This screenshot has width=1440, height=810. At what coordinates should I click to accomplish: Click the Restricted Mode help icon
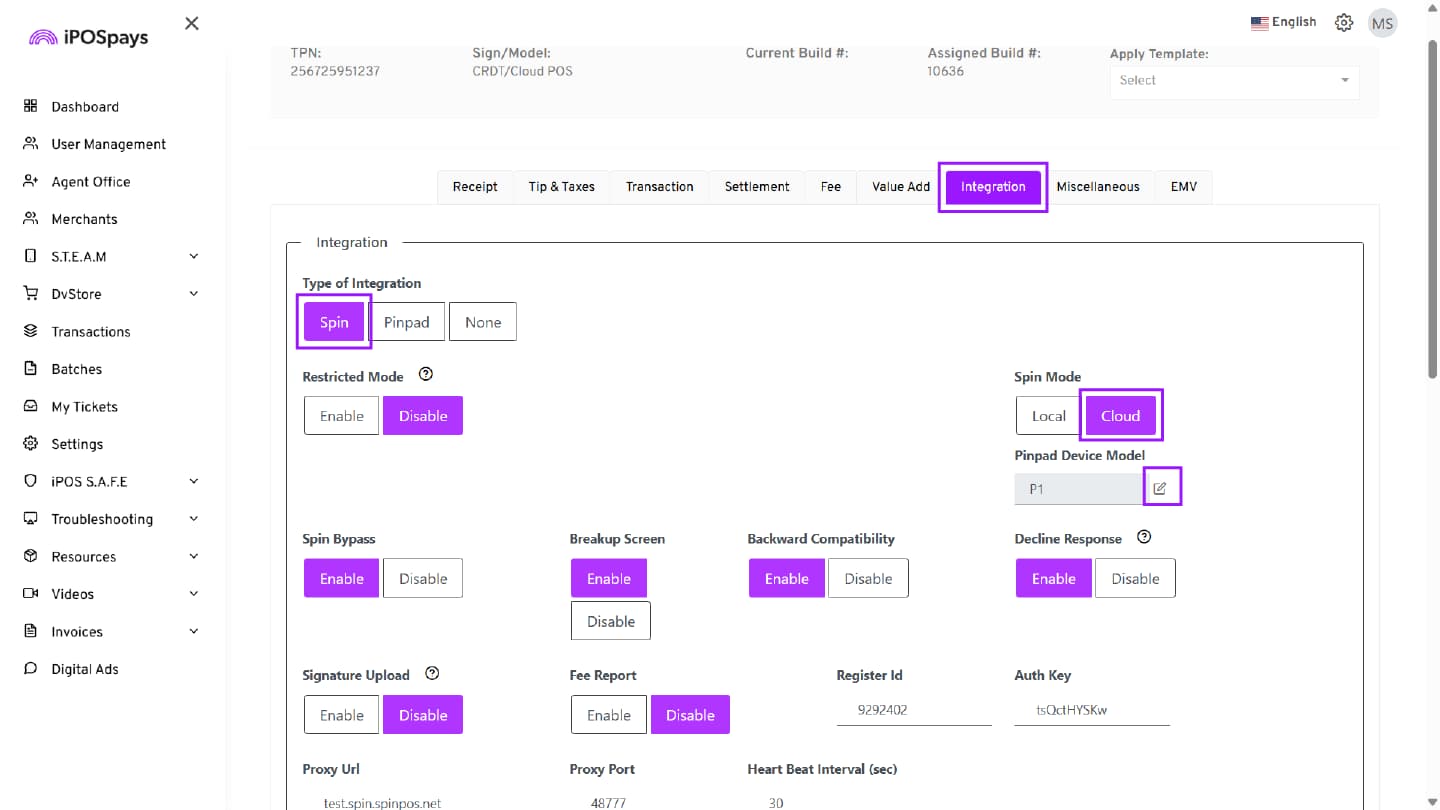[426, 375]
